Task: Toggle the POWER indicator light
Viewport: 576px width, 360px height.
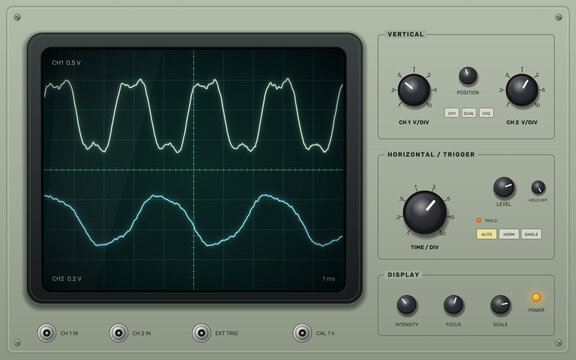Action: [x=536, y=297]
